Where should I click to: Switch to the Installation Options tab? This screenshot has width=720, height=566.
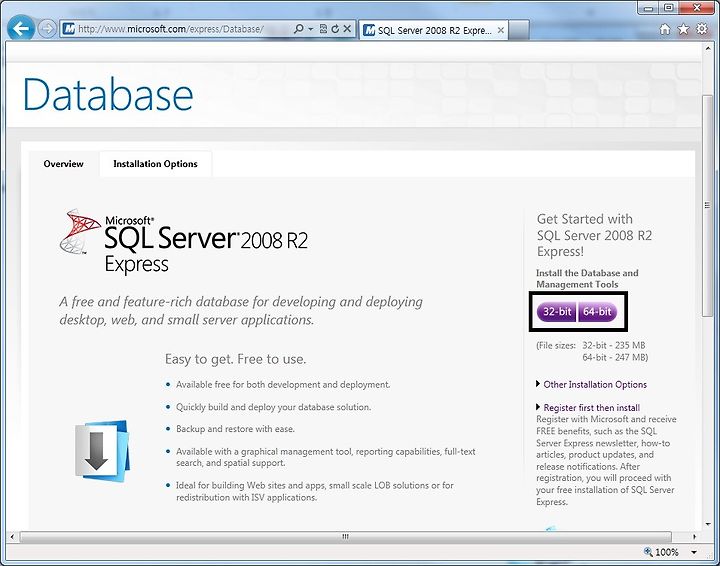click(x=155, y=164)
